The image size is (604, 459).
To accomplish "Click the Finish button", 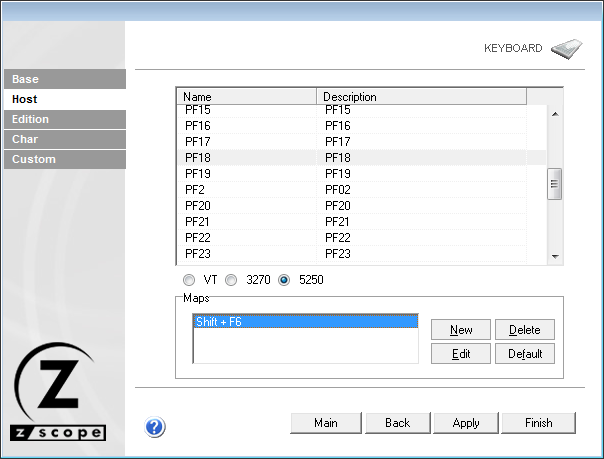I will coord(539,423).
